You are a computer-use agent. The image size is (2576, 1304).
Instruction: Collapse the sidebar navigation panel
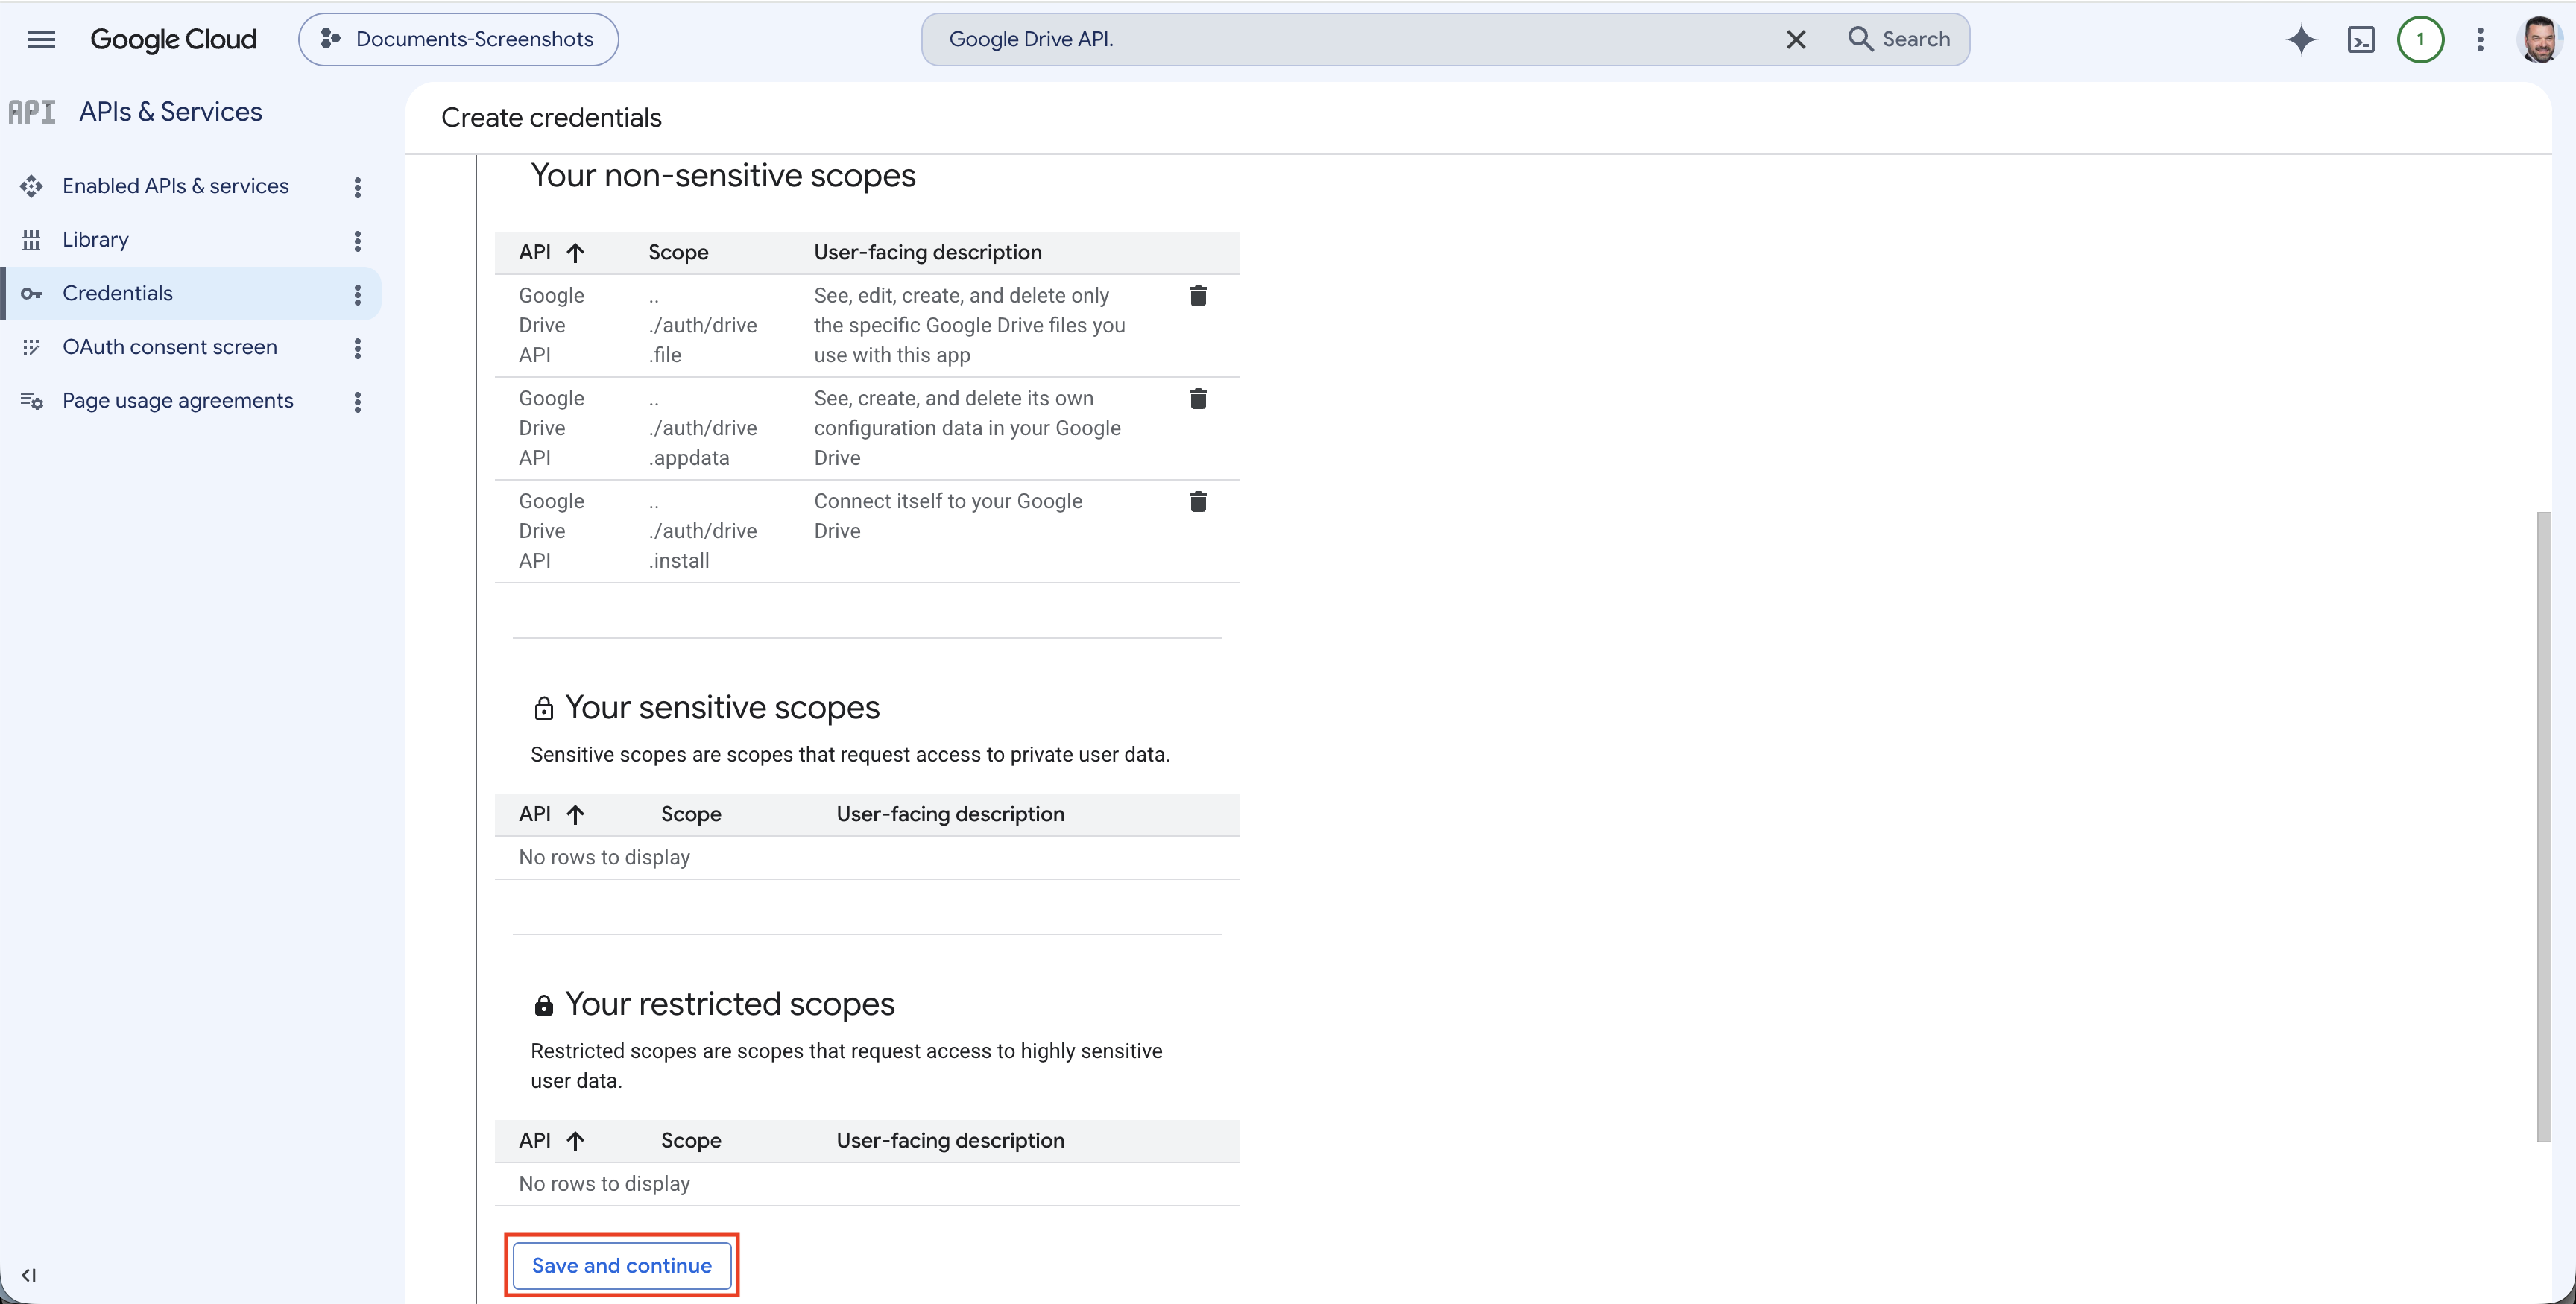29,1275
